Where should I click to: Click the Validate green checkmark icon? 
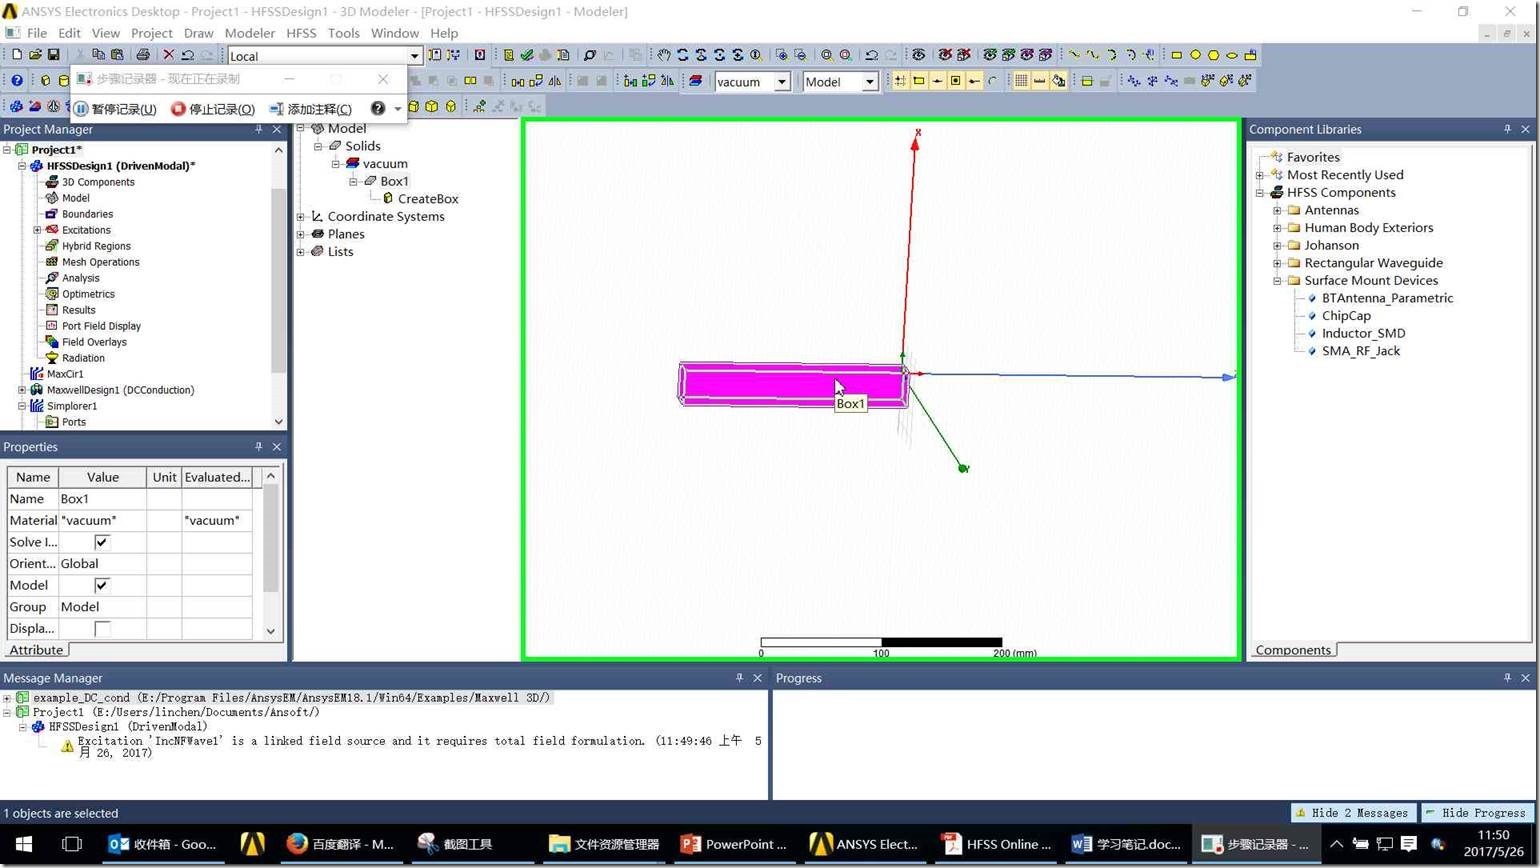(x=527, y=55)
